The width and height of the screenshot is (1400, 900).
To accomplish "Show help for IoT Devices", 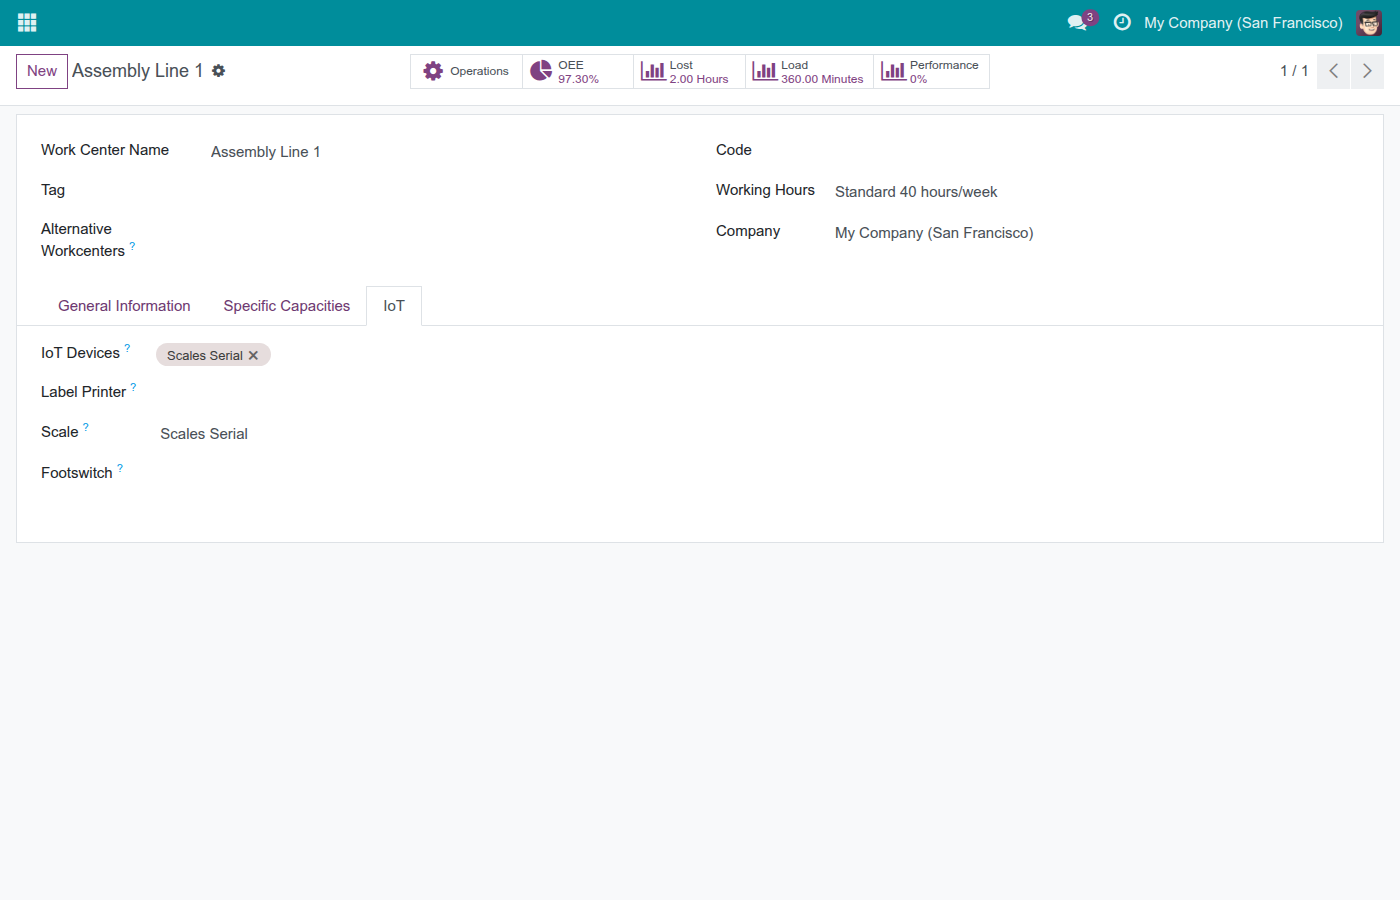I will 127,348.
